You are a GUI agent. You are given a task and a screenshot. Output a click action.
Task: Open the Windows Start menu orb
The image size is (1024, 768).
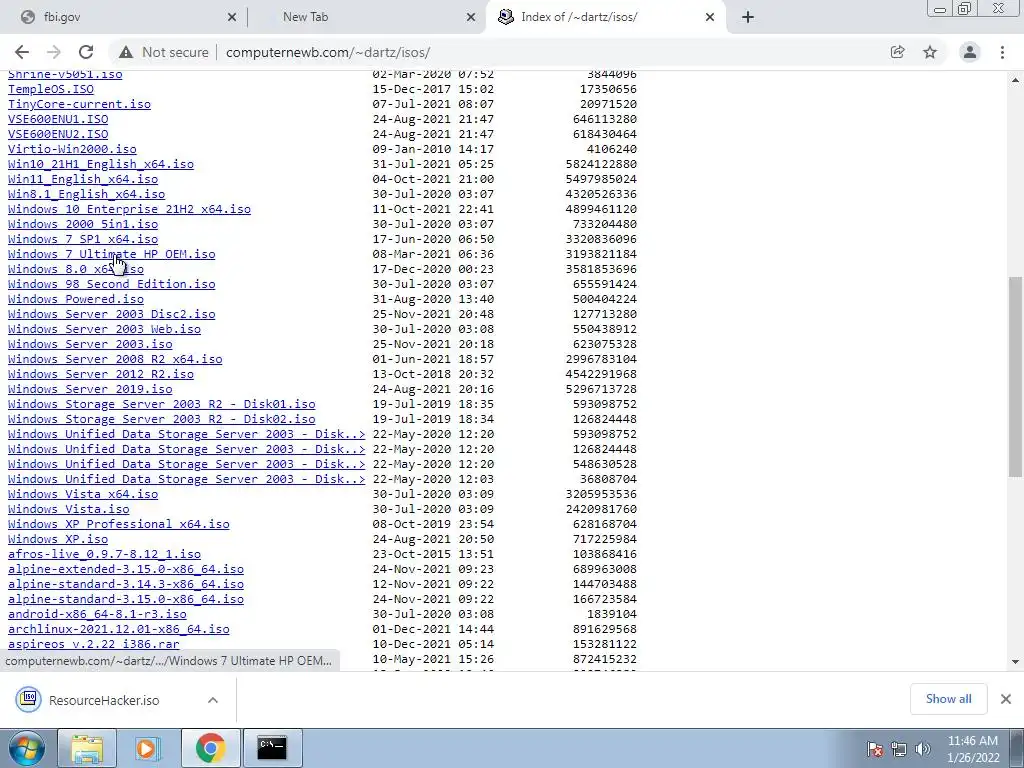pyautogui.click(x=26, y=748)
